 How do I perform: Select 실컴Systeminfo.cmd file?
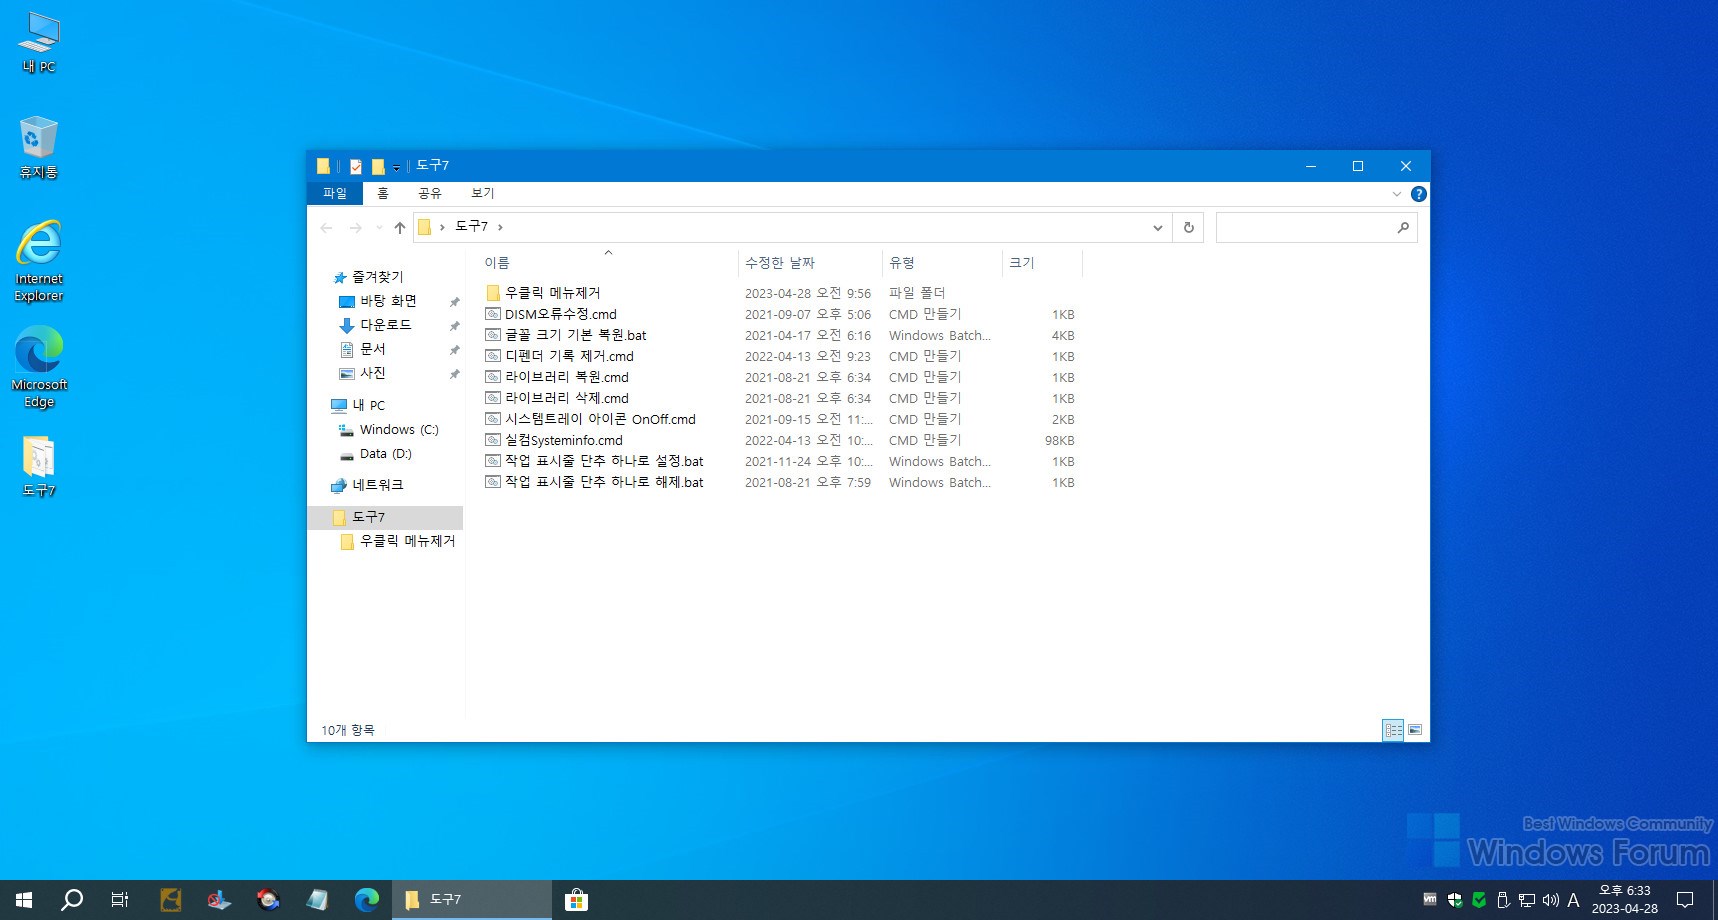pyautogui.click(x=554, y=440)
